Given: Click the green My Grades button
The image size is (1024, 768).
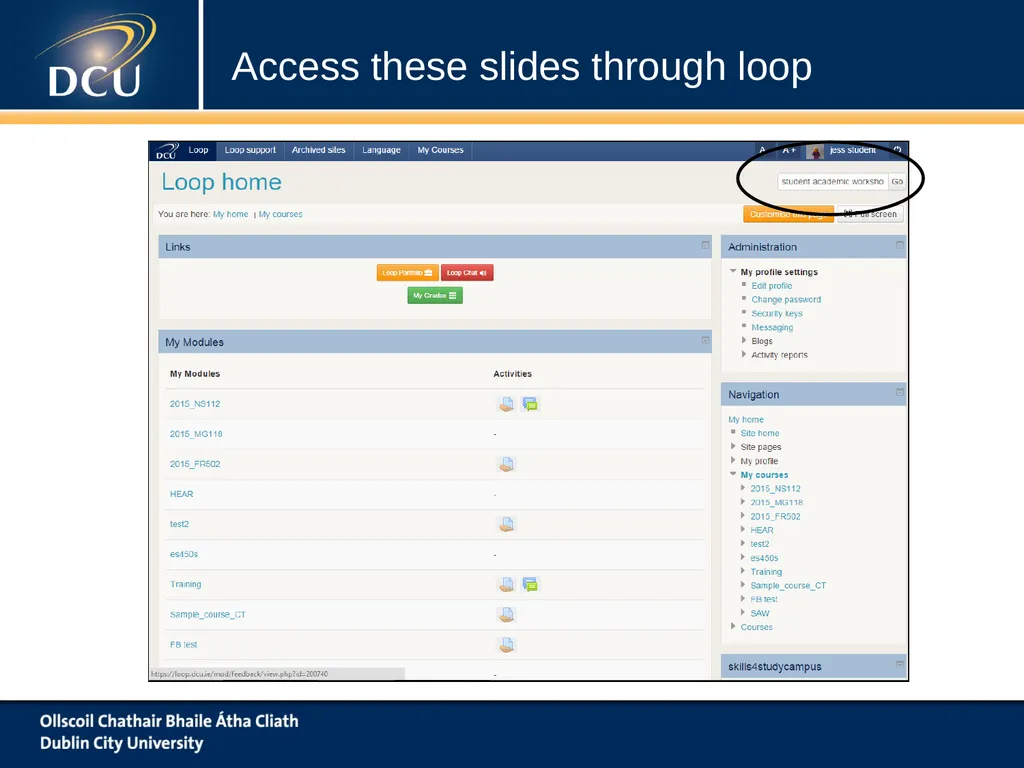Looking at the screenshot, I should [x=435, y=296].
